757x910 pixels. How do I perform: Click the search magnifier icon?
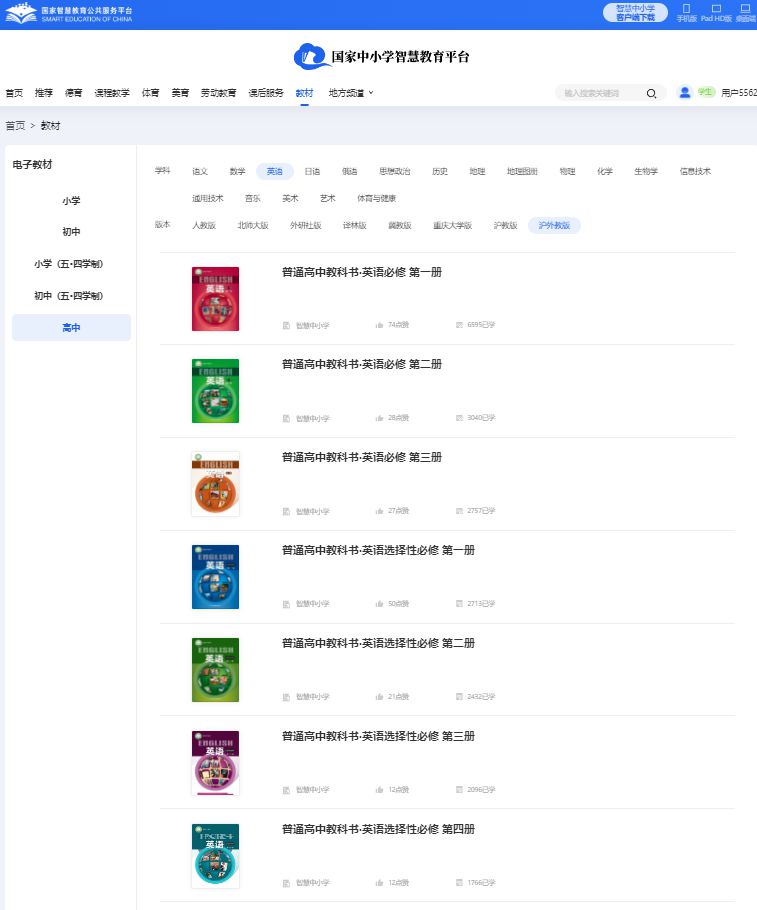tap(651, 93)
